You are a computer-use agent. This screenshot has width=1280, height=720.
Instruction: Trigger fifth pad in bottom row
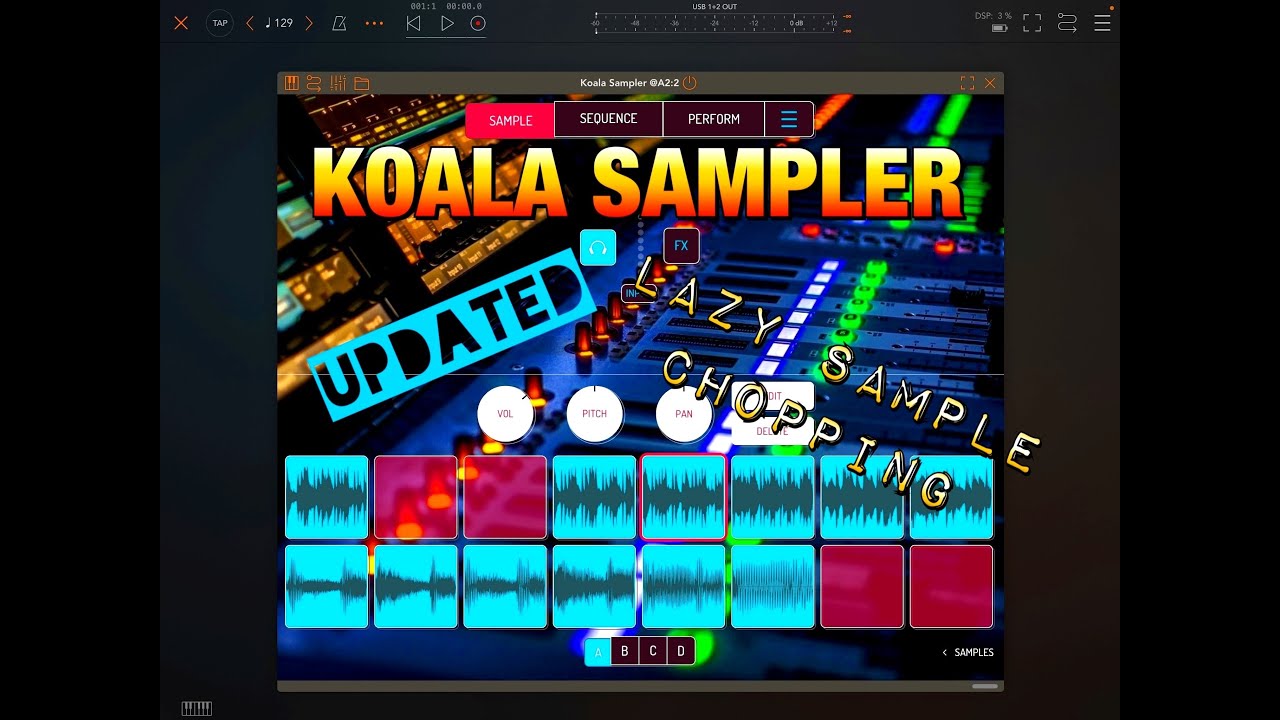tap(684, 587)
